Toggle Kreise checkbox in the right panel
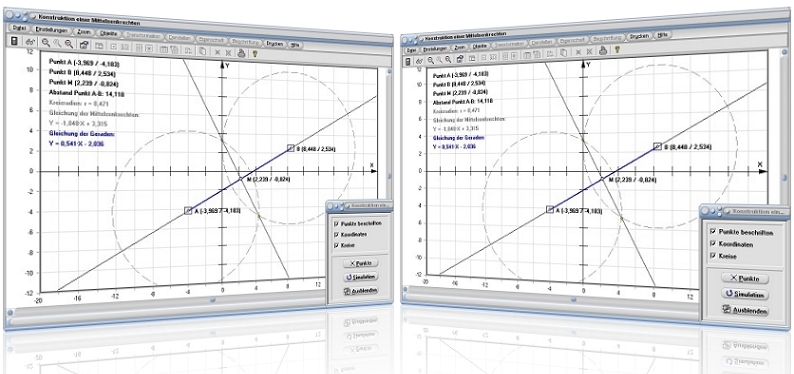Screen dimensions: 794x374 click(x=713, y=256)
